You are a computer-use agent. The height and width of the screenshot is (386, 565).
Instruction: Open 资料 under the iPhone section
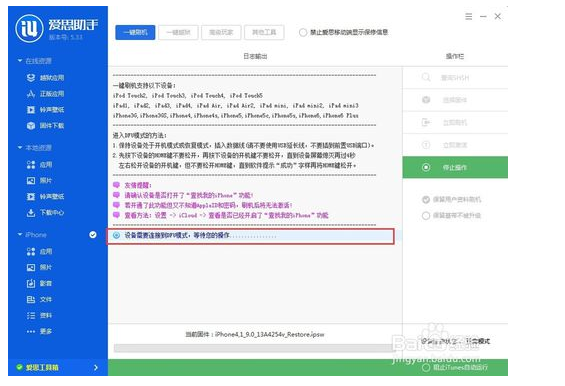[39, 315]
